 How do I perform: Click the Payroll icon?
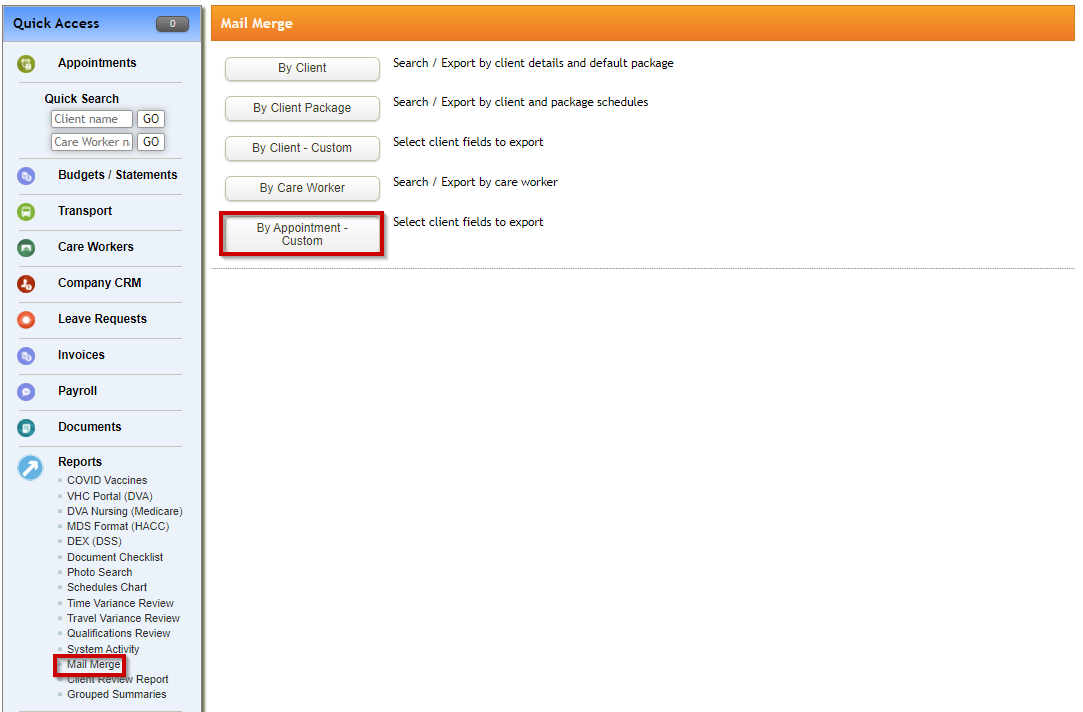click(26, 392)
